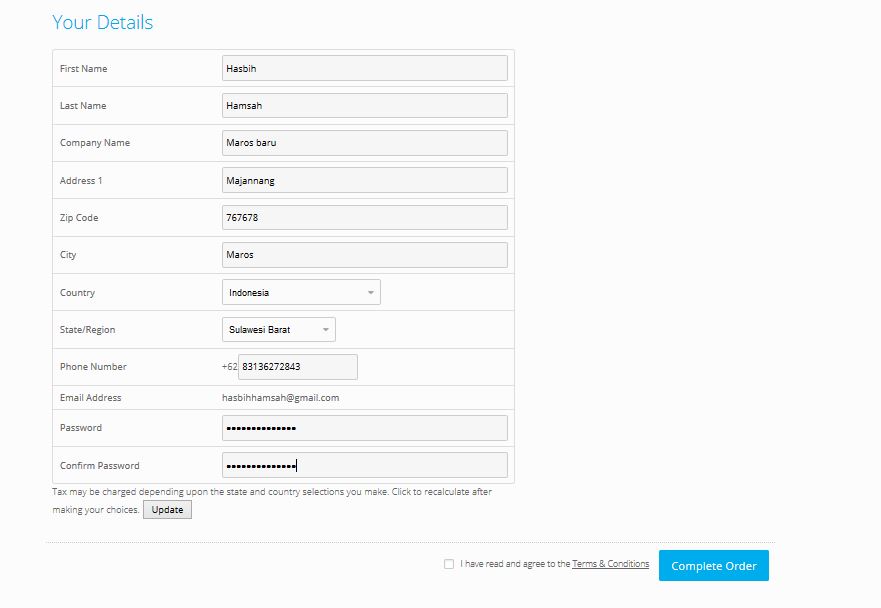
Task: Click the First Name field containing Hasbih
Action: [x=364, y=67]
